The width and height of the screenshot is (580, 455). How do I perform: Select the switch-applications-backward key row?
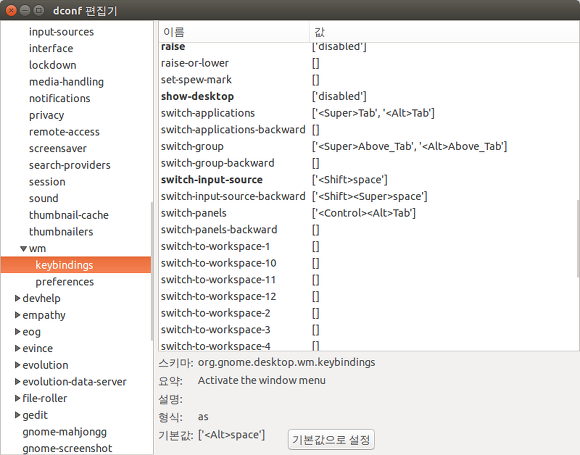click(368, 130)
